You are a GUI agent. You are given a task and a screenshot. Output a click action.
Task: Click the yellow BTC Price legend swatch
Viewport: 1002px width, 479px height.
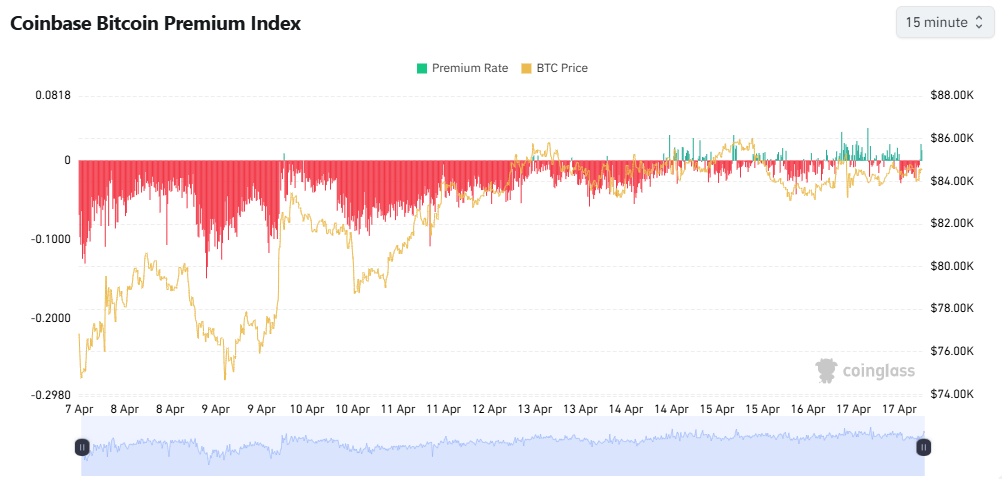(527, 68)
